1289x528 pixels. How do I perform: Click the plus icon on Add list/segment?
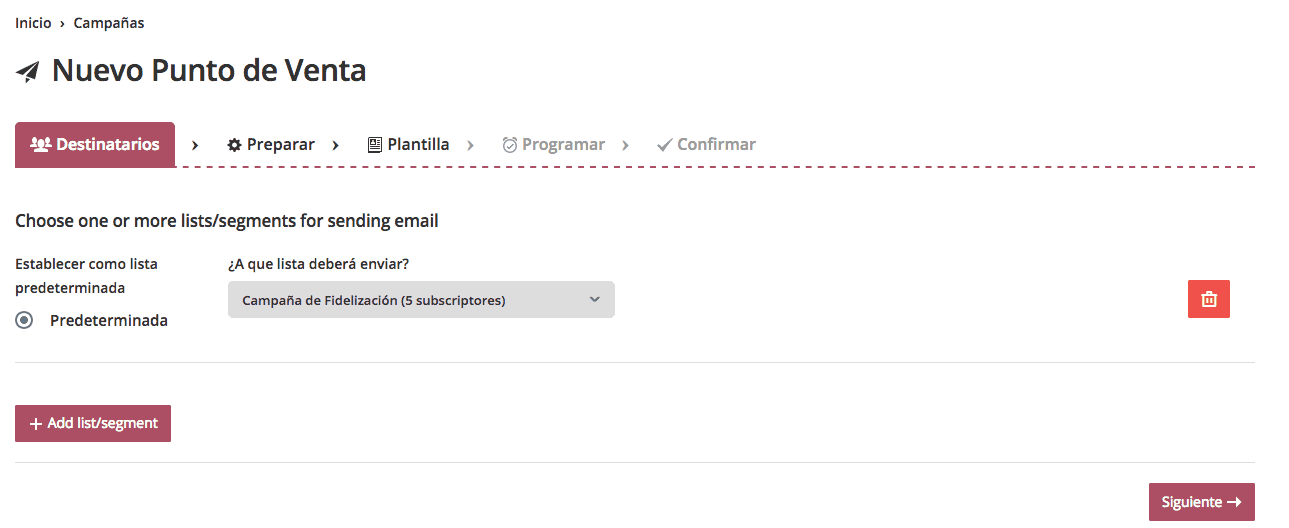pos(36,424)
